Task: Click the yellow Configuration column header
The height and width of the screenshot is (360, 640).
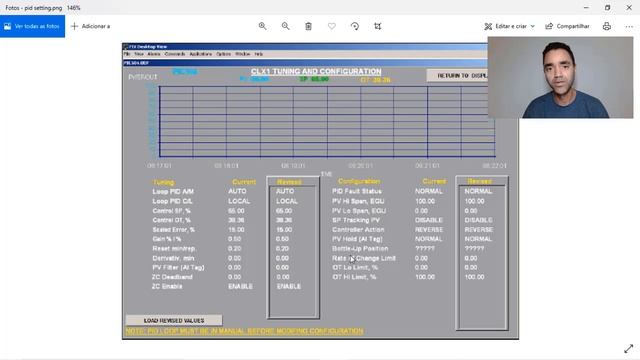Action: coord(359,181)
